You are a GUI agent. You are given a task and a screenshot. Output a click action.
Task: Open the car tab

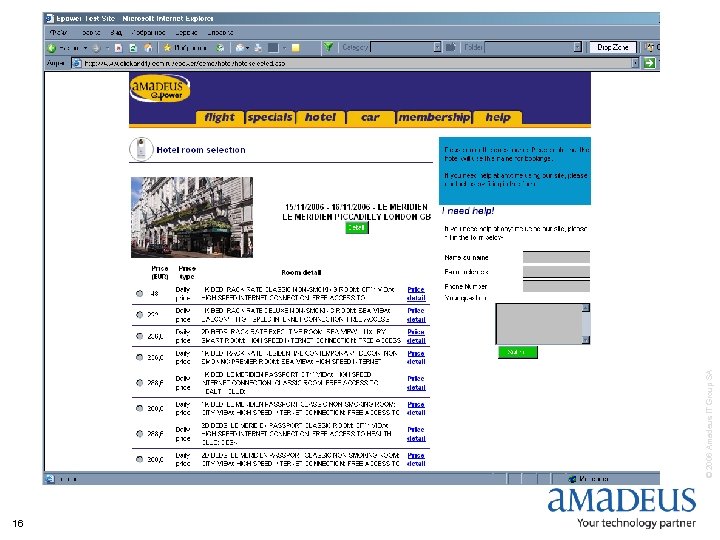(371, 118)
